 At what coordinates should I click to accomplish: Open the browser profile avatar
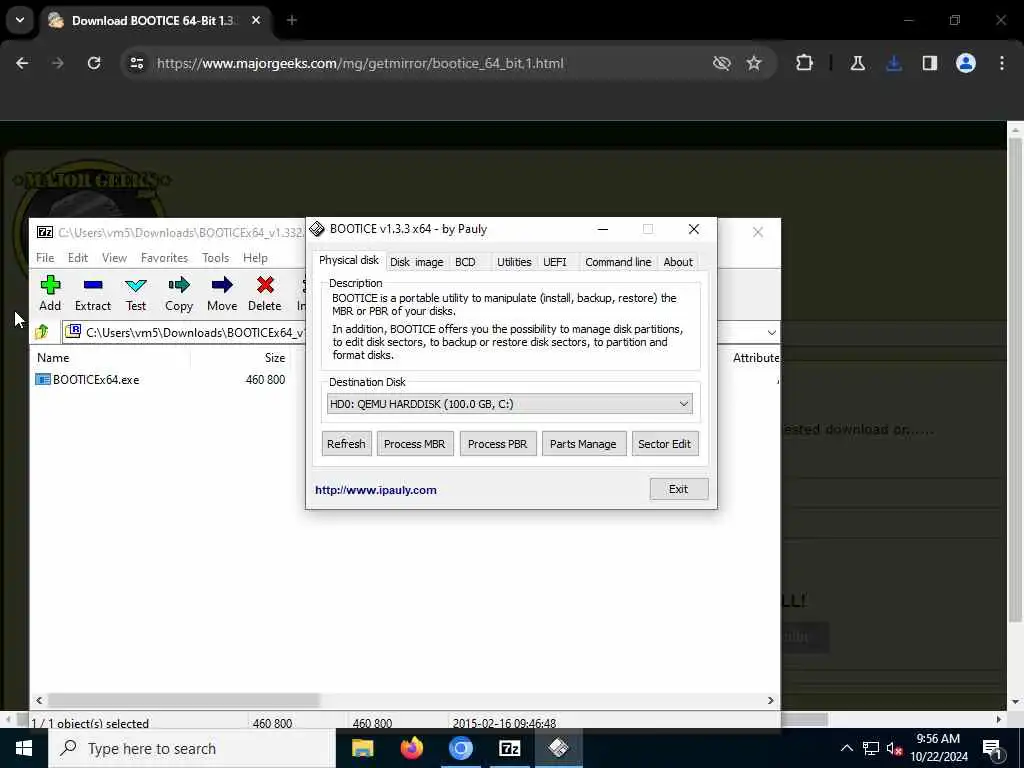point(966,63)
